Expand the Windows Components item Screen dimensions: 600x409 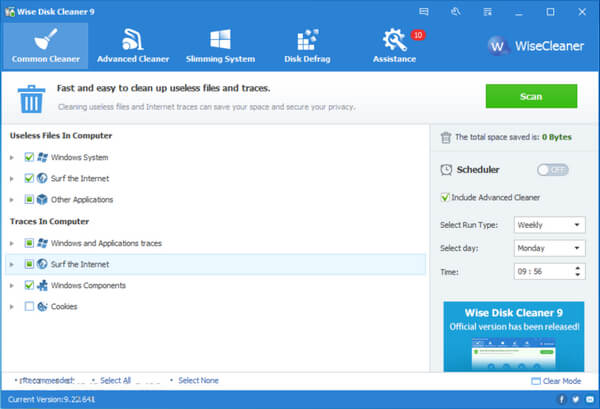pyautogui.click(x=12, y=285)
